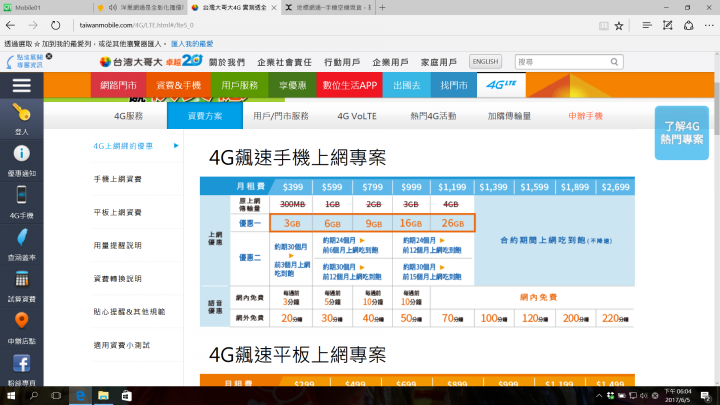Open the 網路門市 menu
This screenshot has height=405, width=720.
click(x=118, y=85)
